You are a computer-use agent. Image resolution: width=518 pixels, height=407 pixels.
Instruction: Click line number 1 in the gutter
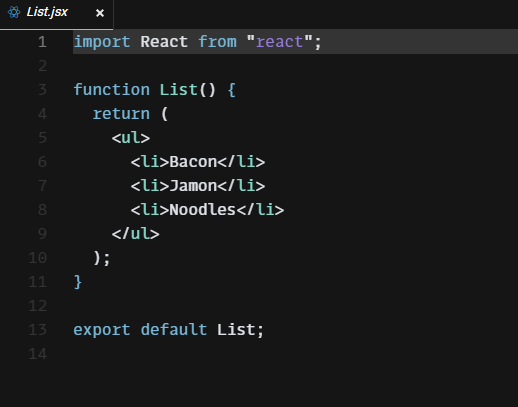(x=42, y=42)
